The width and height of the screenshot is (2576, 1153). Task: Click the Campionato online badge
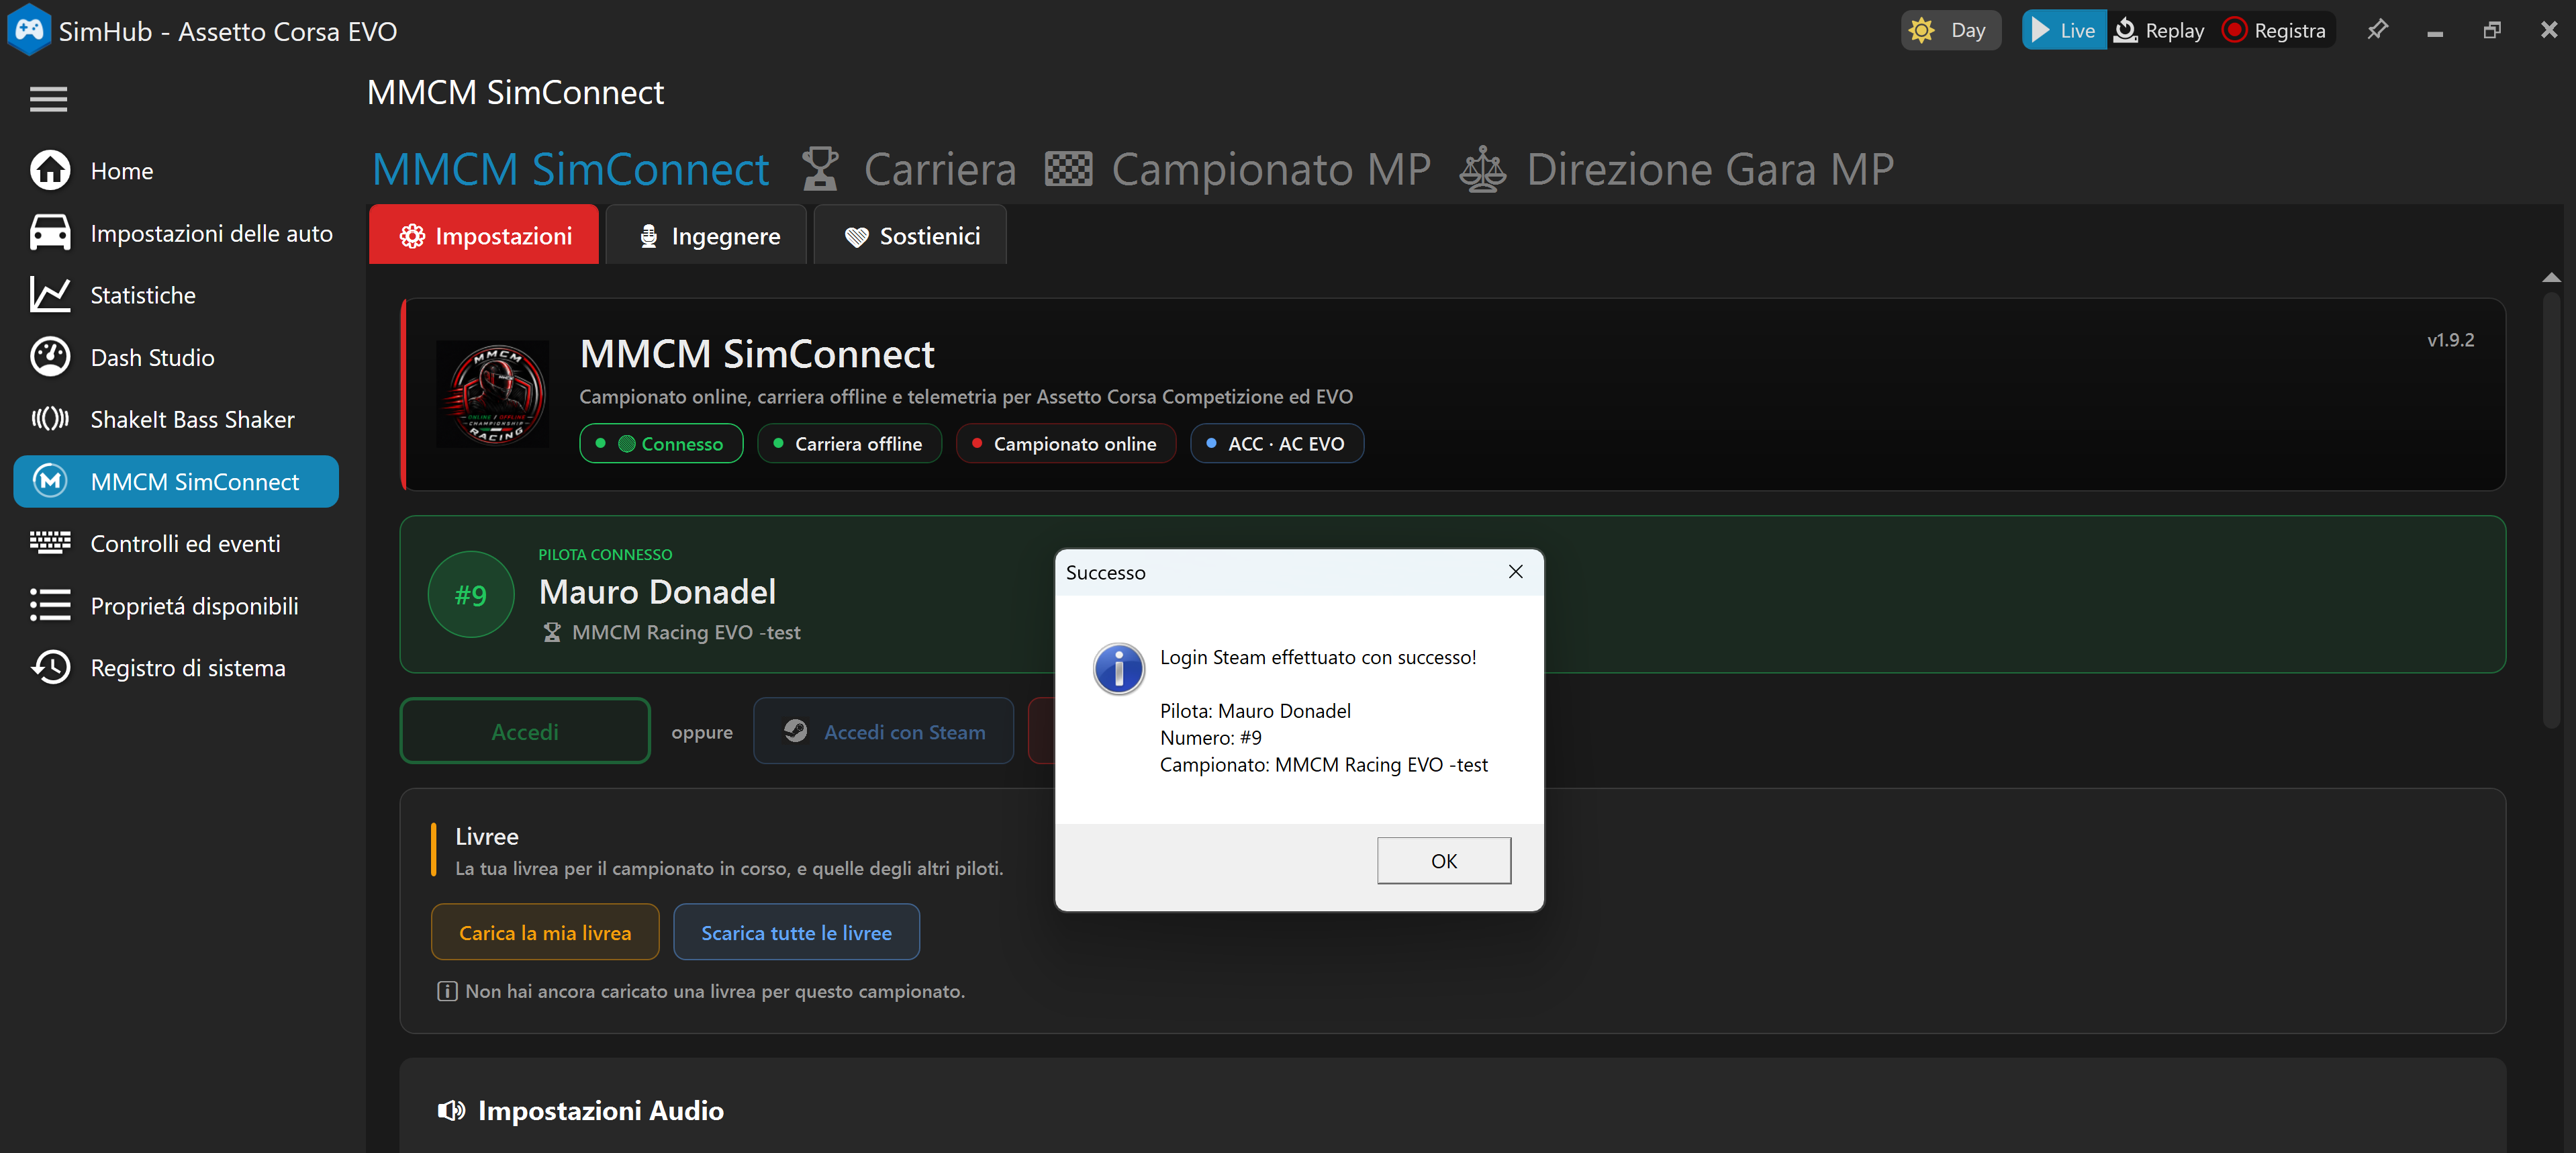[x=1066, y=443]
